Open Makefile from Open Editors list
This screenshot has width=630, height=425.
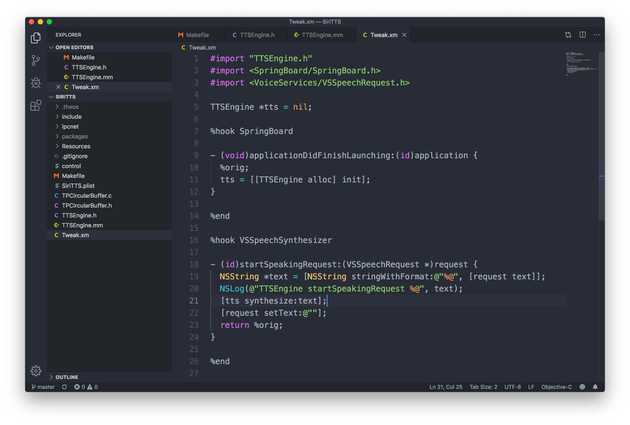(x=83, y=57)
